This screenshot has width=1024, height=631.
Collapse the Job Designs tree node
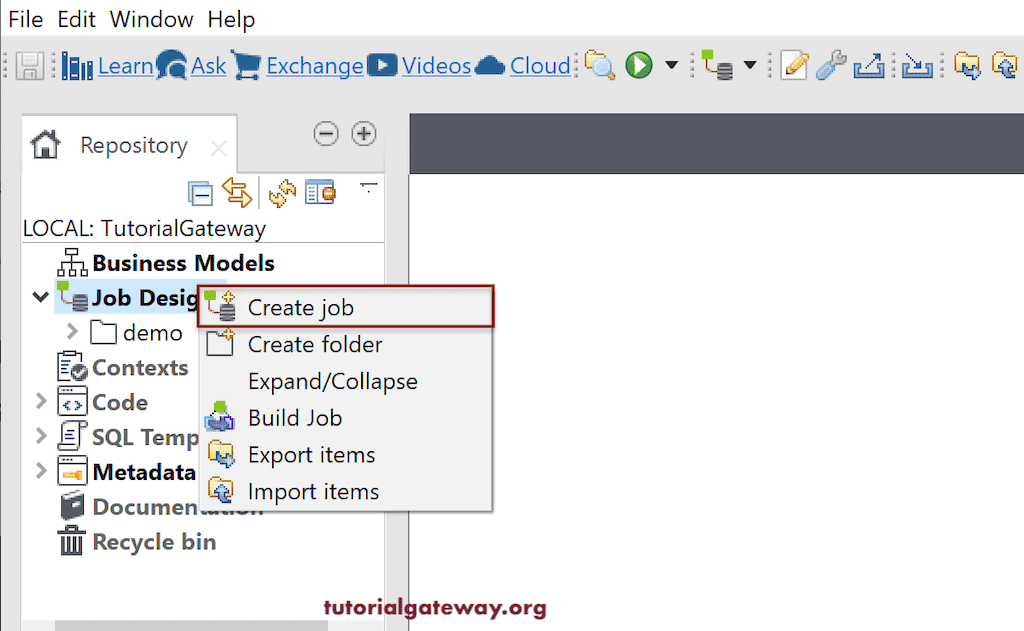[x=40, y=297]
